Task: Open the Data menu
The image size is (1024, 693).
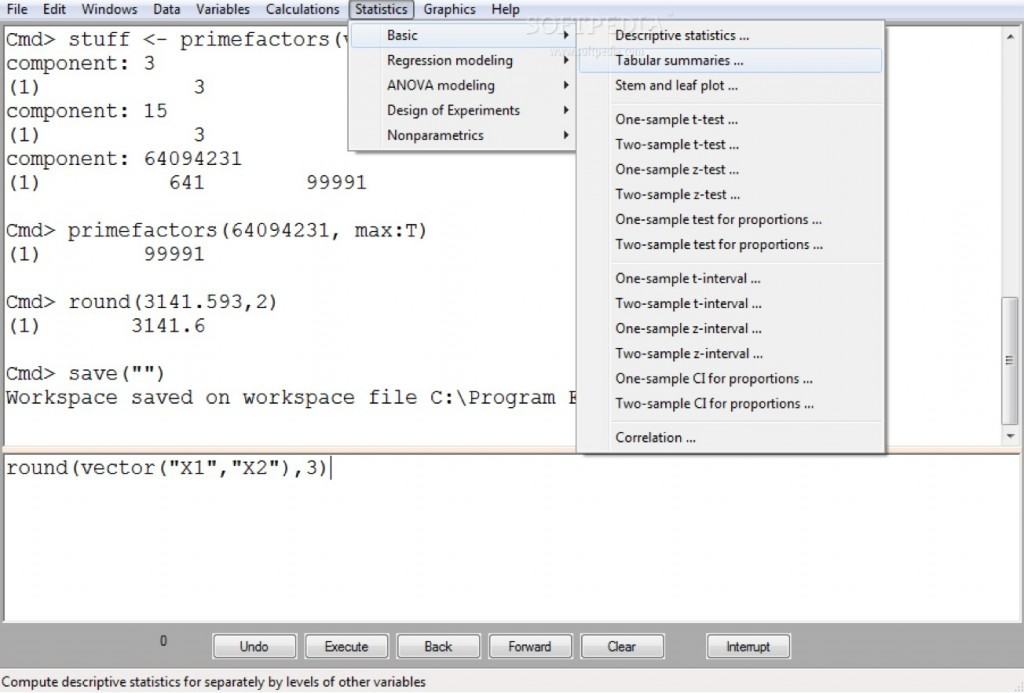Action: pos(166,9)
